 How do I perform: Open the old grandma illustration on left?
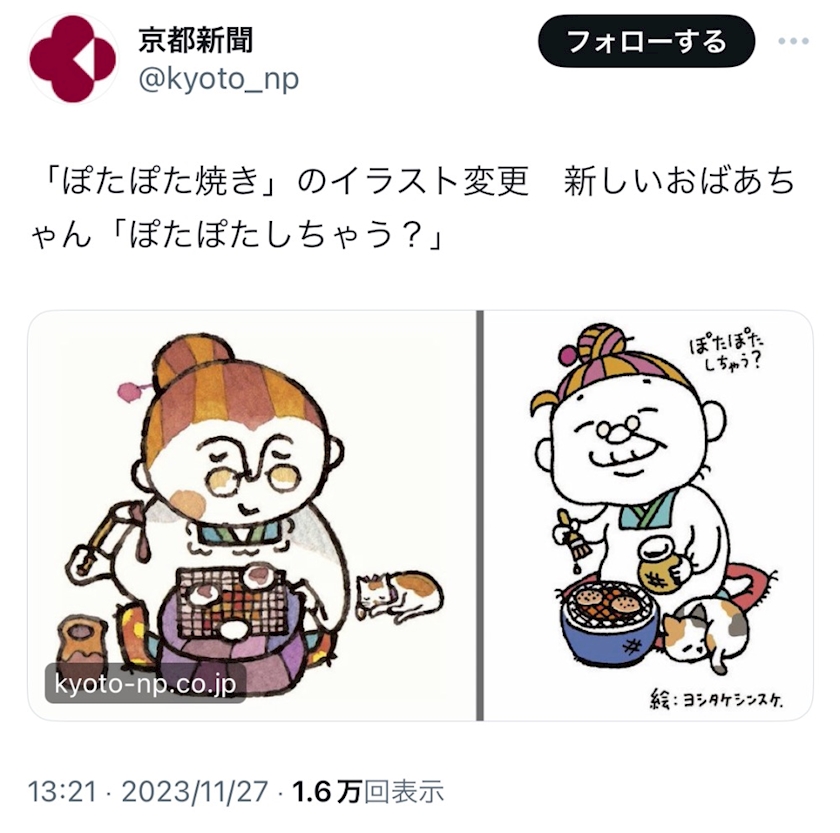pyautogui.click(x=252, y=515)
